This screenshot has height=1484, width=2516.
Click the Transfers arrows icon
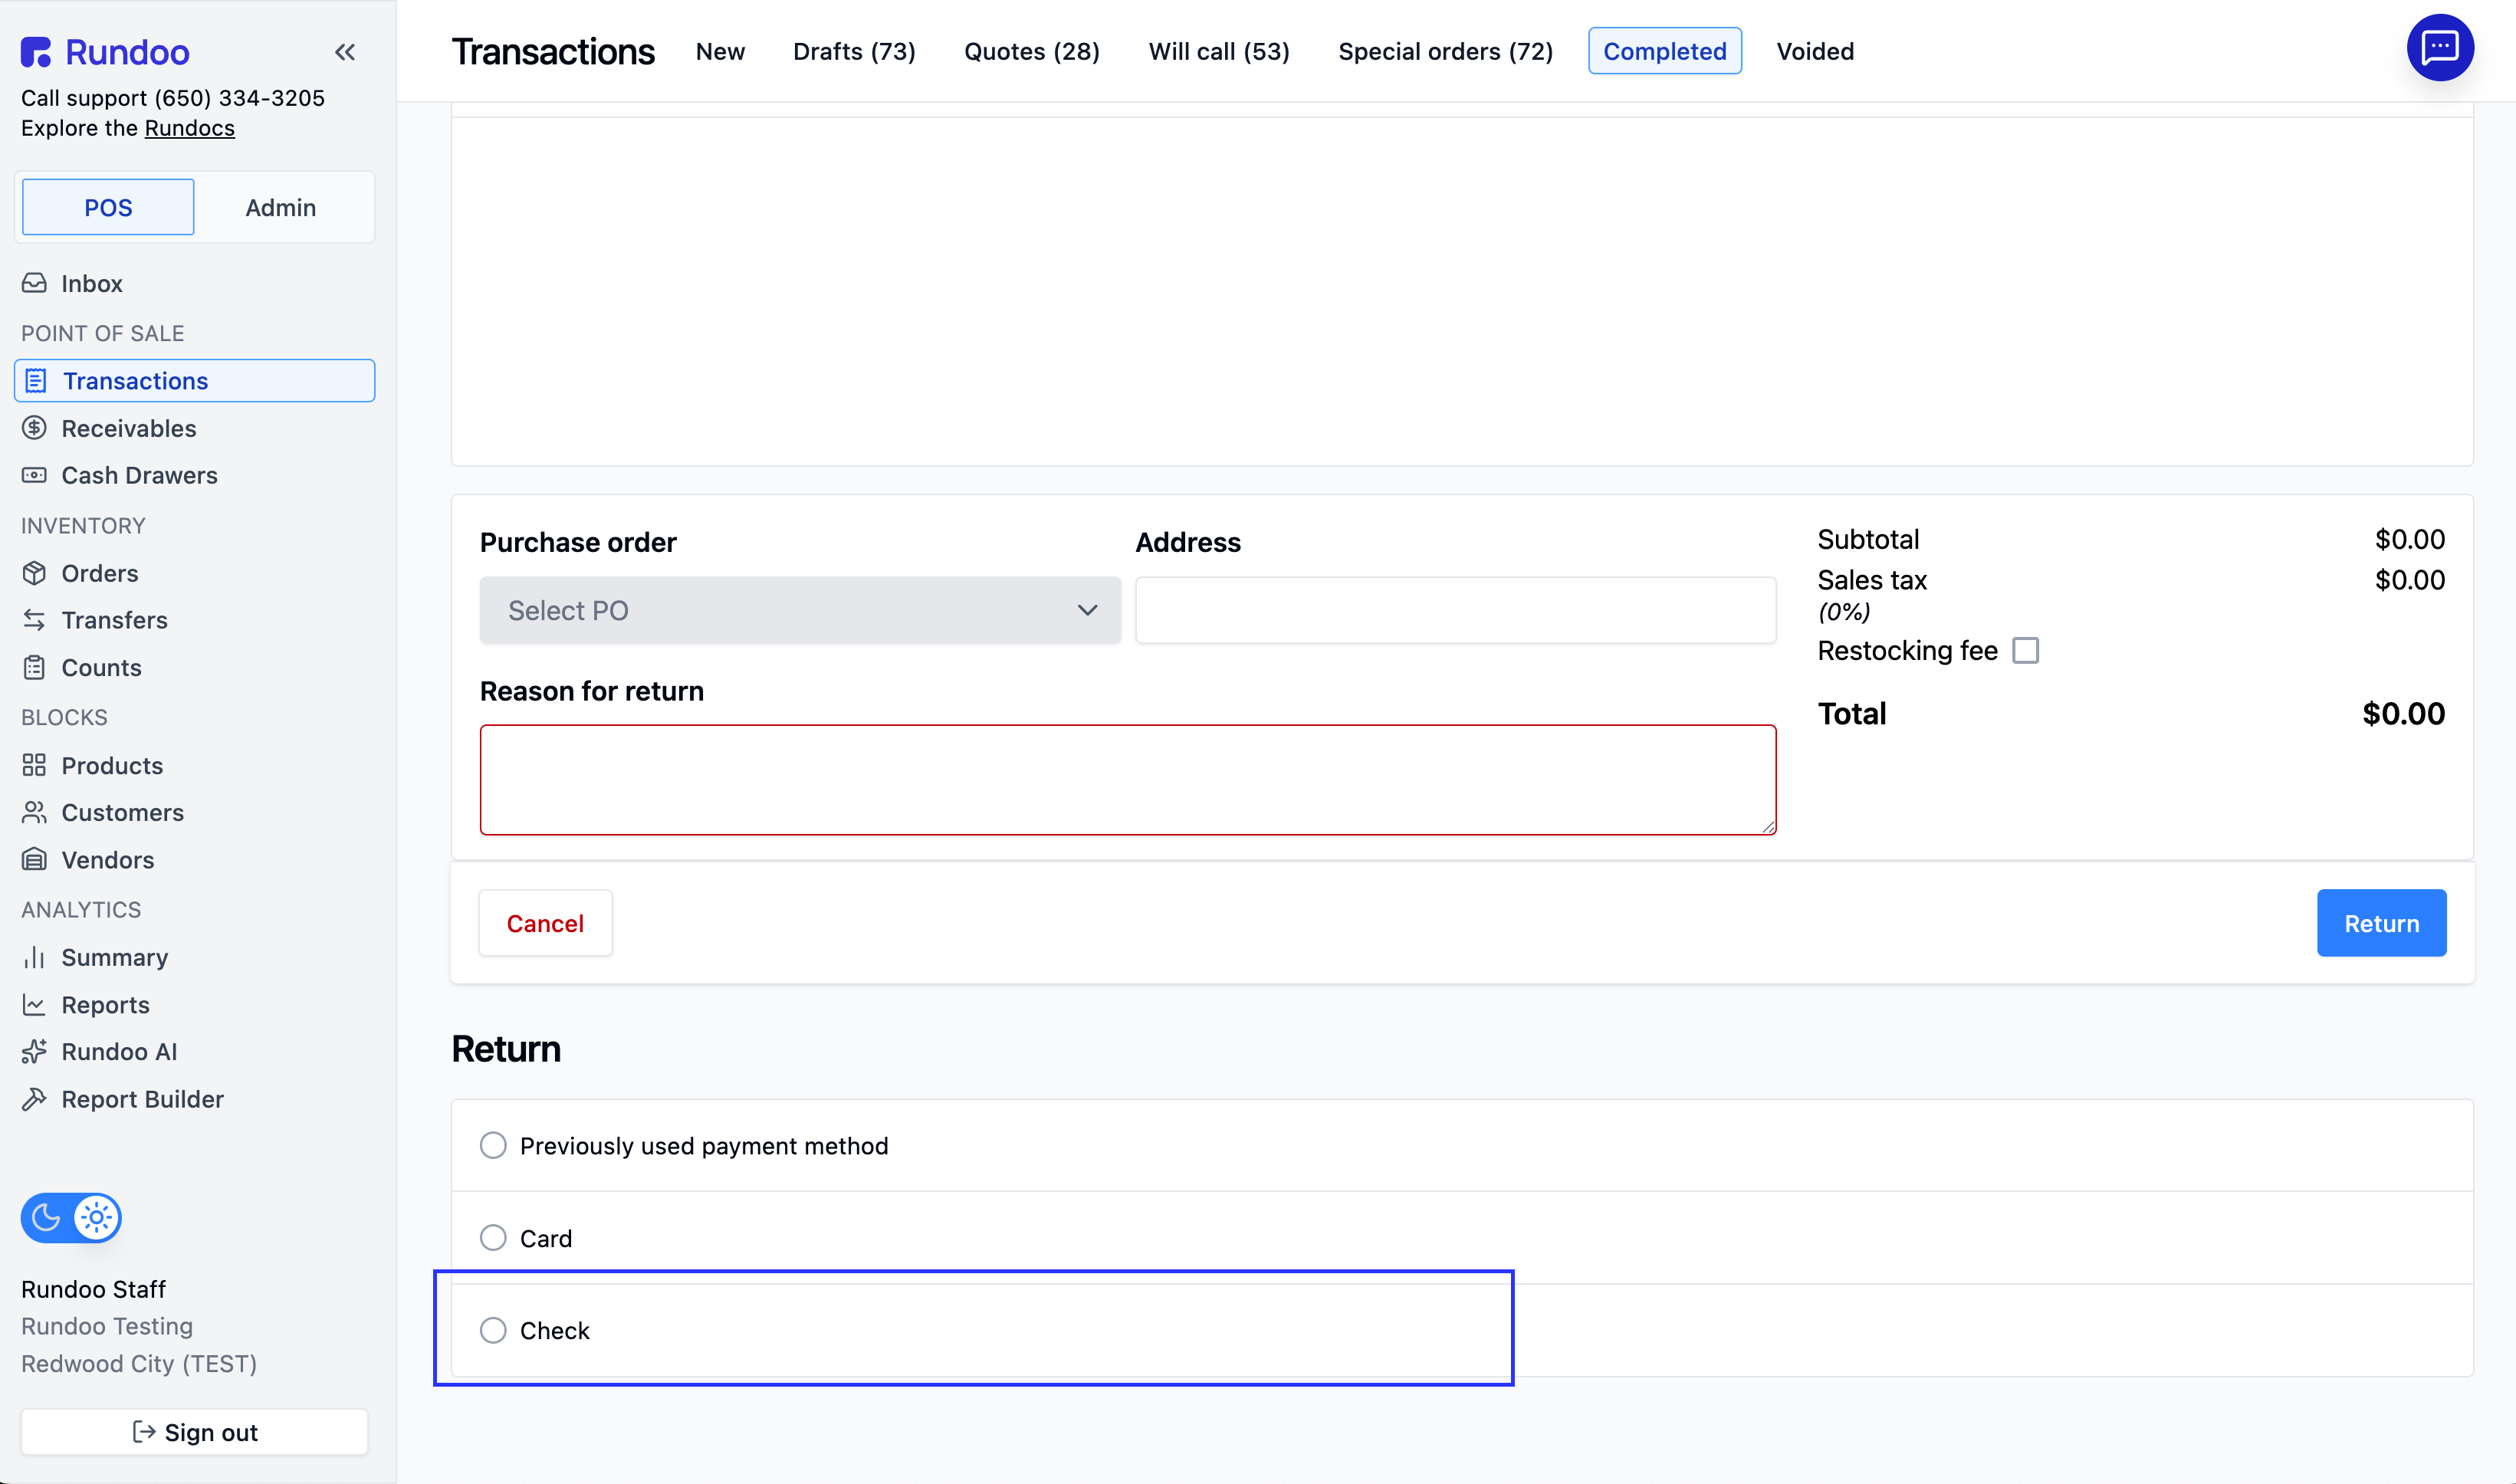pyautogui.click(x=34, y=620)
